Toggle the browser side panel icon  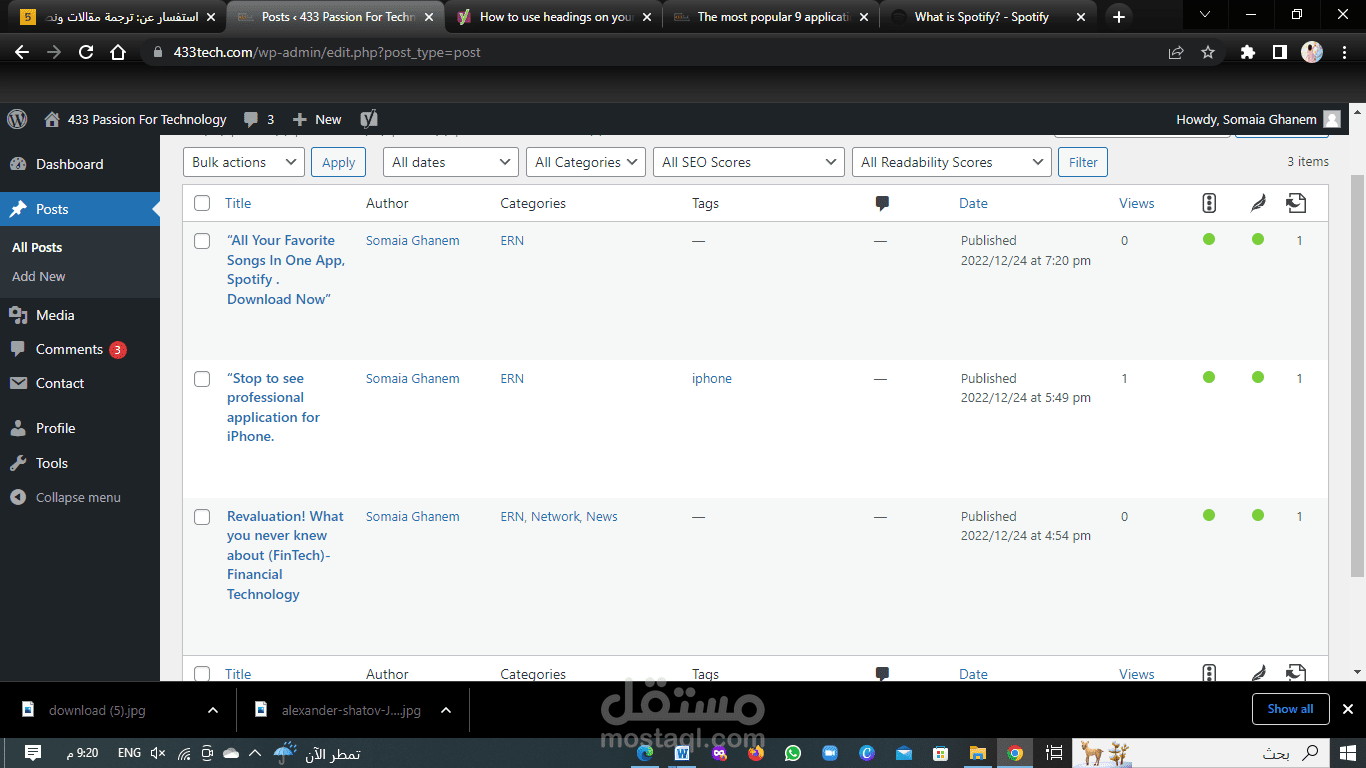(x=1279, y=52)
